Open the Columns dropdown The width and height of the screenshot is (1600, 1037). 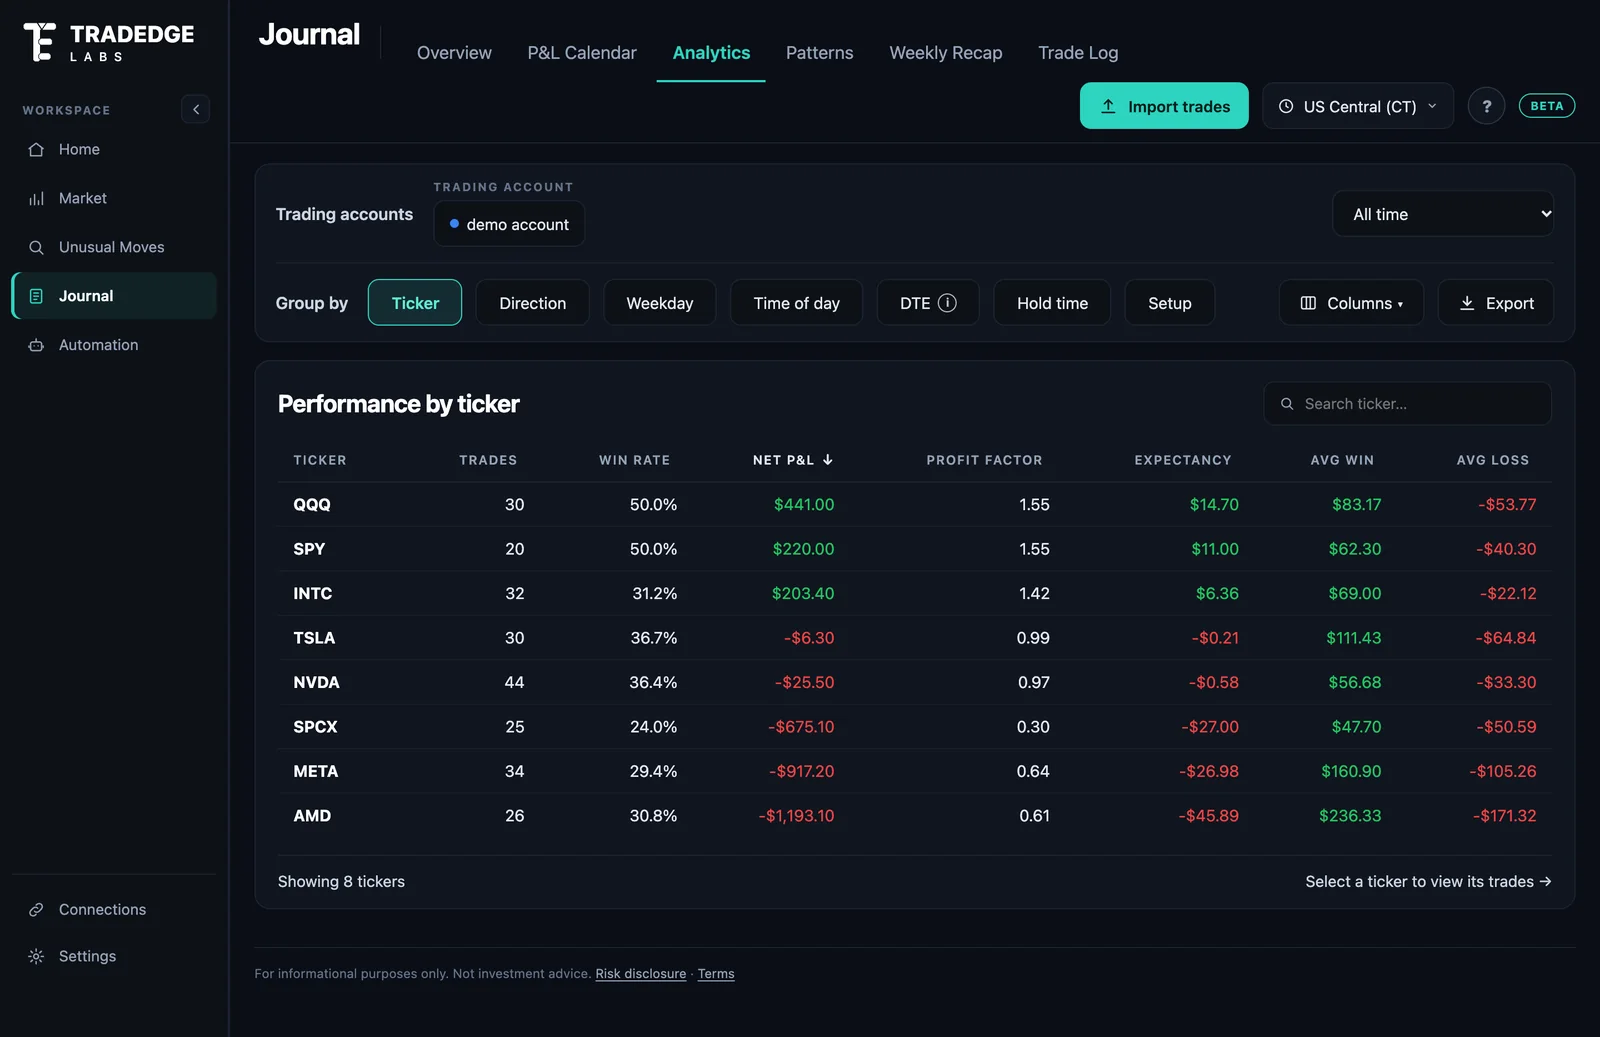coord(1351,303)
